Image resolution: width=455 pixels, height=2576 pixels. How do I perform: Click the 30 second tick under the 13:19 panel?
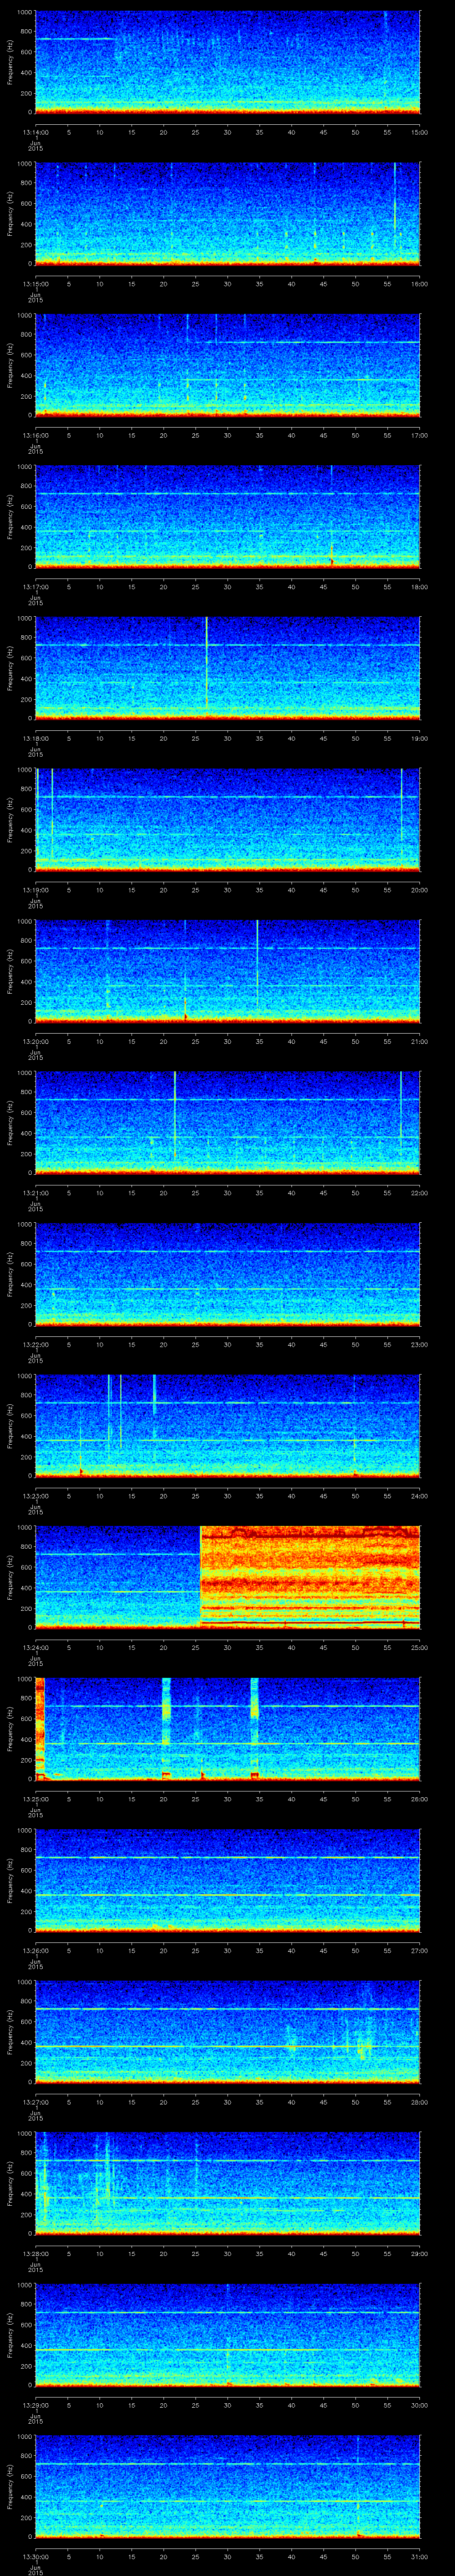coord(228,890)
